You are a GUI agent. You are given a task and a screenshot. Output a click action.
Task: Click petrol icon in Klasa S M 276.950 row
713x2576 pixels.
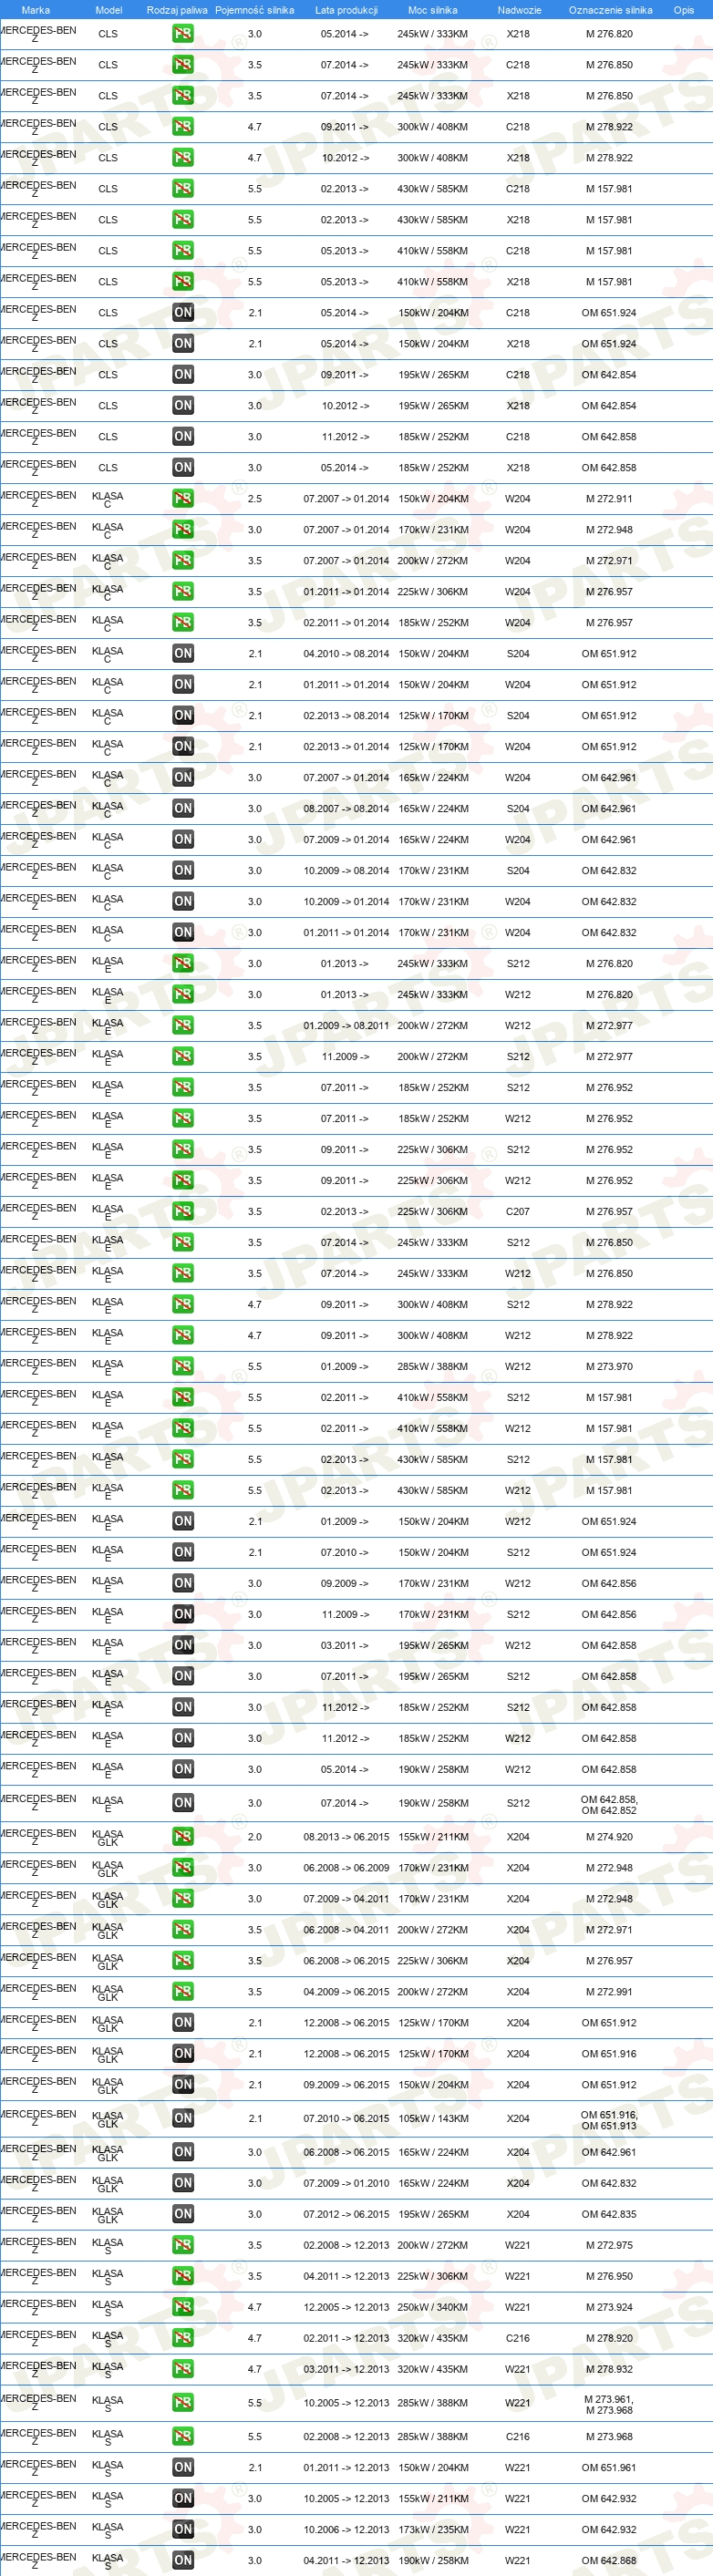[x=183, y=2276]
